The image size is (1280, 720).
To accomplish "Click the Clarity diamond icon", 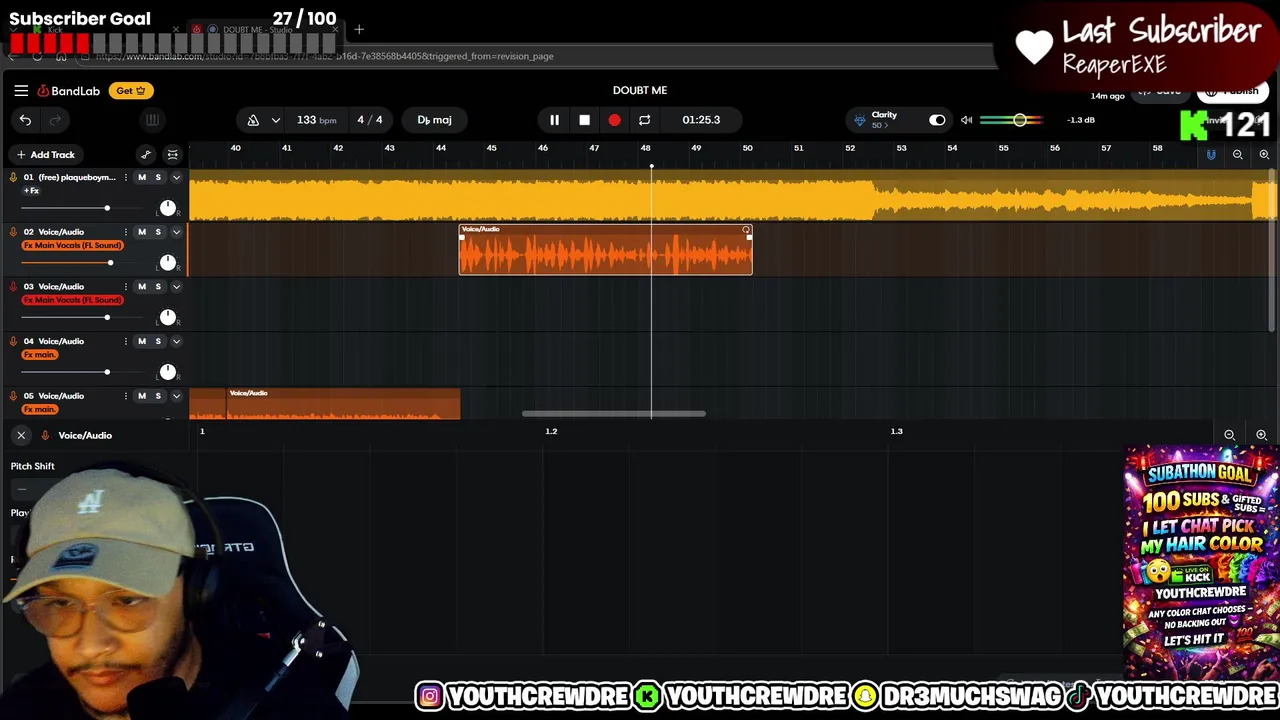I will tap(859, 120).
